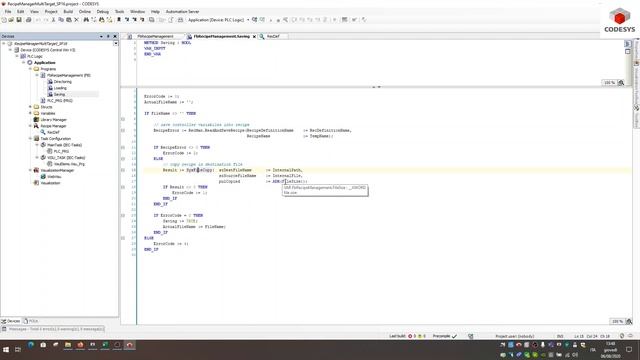The height and width of the screenshot is (360, 640).
Task: Open the Build menu
Action: click(x=68, y=11)
